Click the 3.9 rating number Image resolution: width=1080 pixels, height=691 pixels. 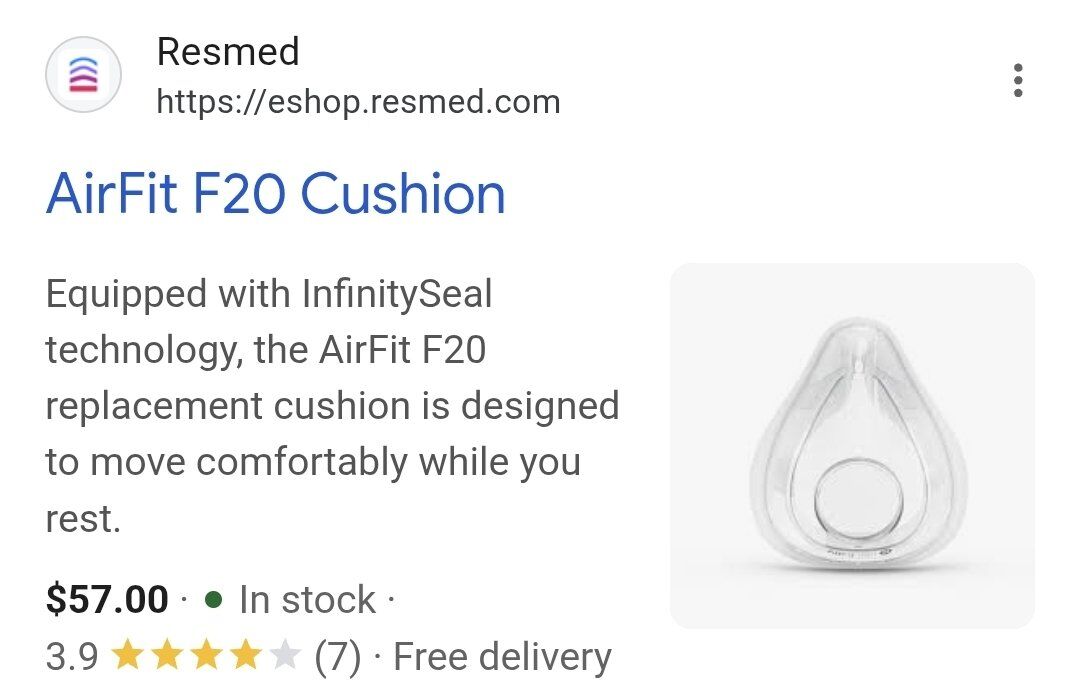(x=72, y=657)
